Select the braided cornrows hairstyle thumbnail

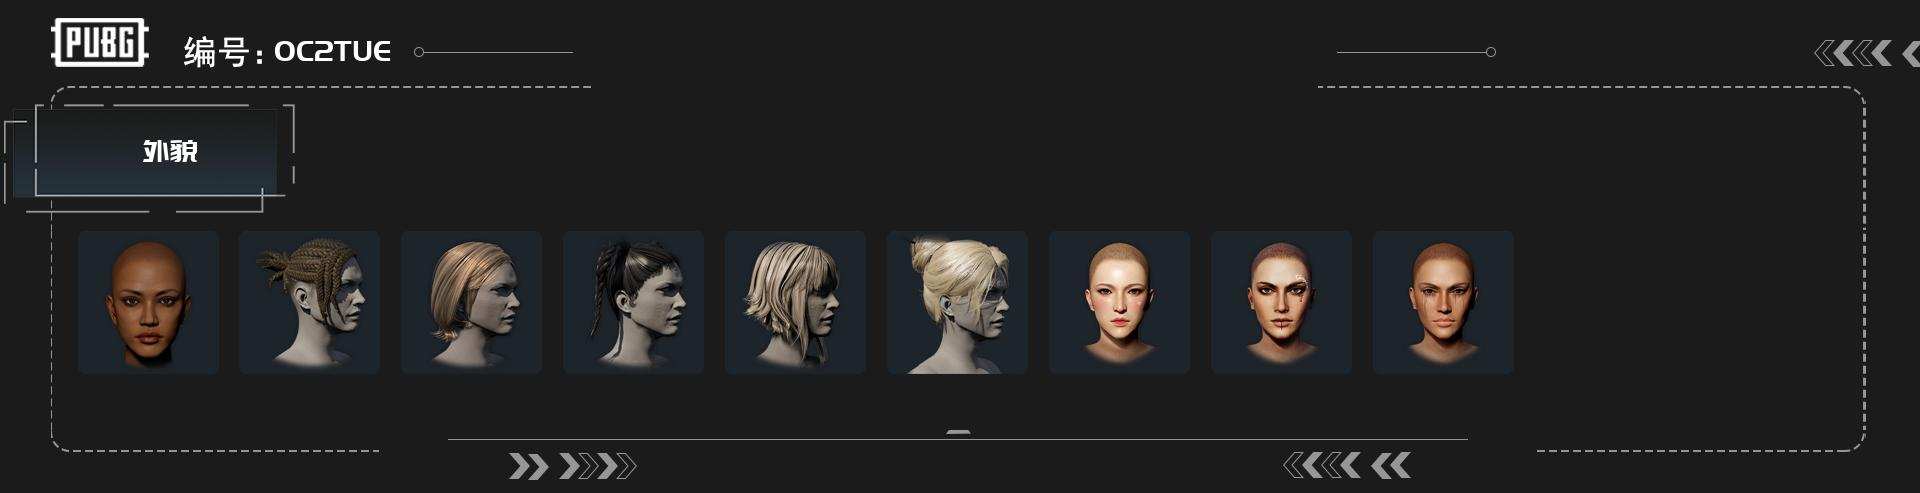[x=309, y=302]
